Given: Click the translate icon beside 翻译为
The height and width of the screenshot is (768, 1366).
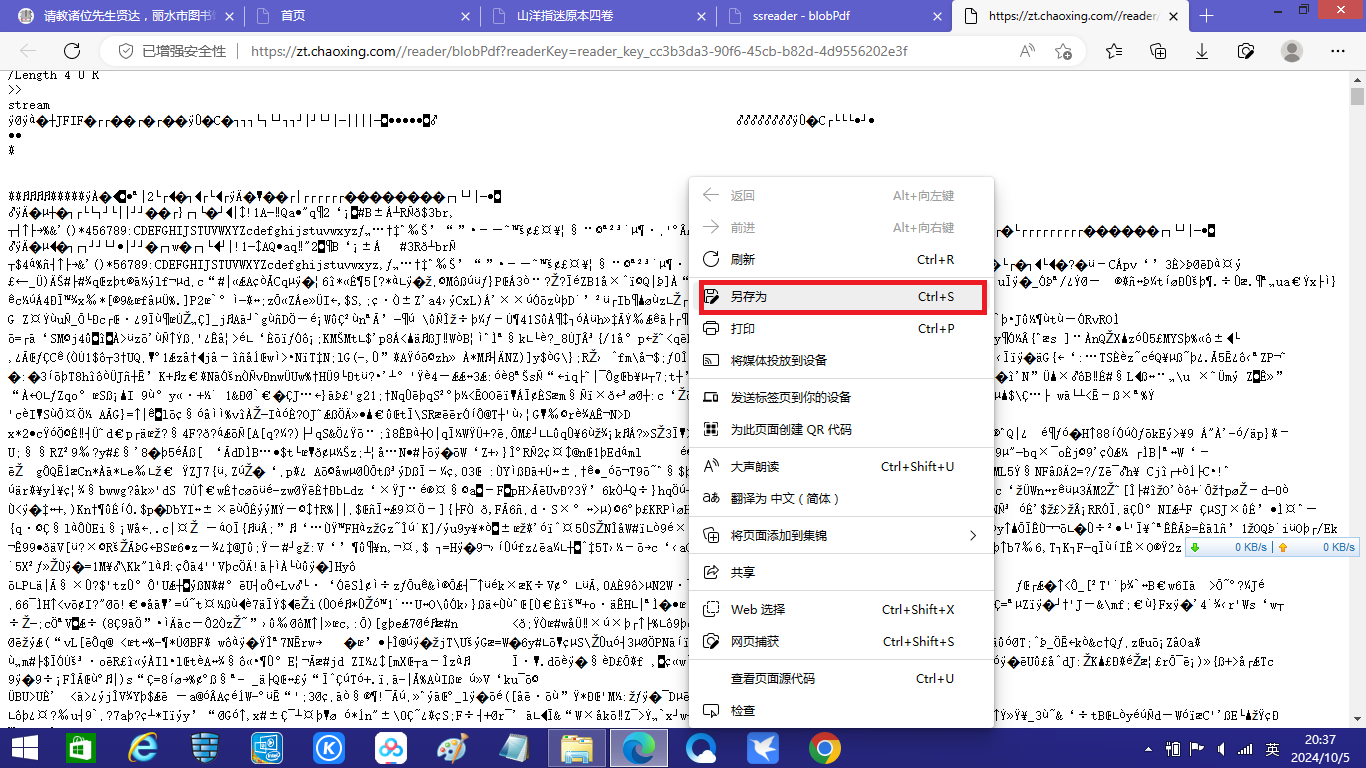Looking at the screenshot, I should [712, 498].
